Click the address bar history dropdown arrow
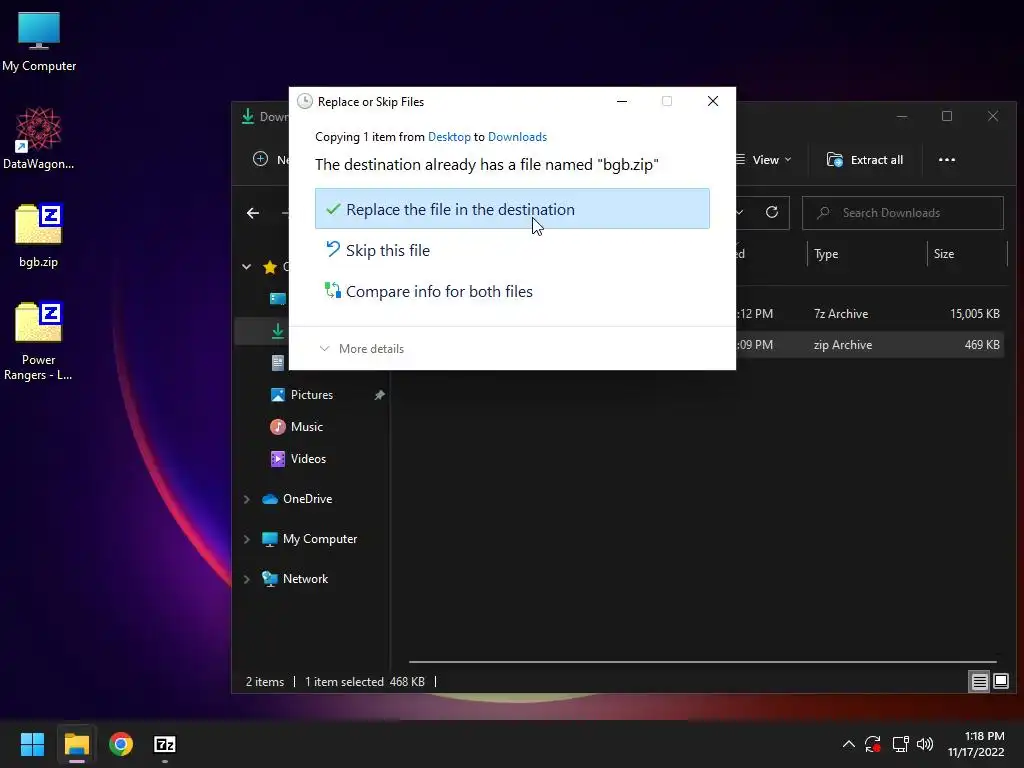The image size is (1024, 768). [741, 212]
